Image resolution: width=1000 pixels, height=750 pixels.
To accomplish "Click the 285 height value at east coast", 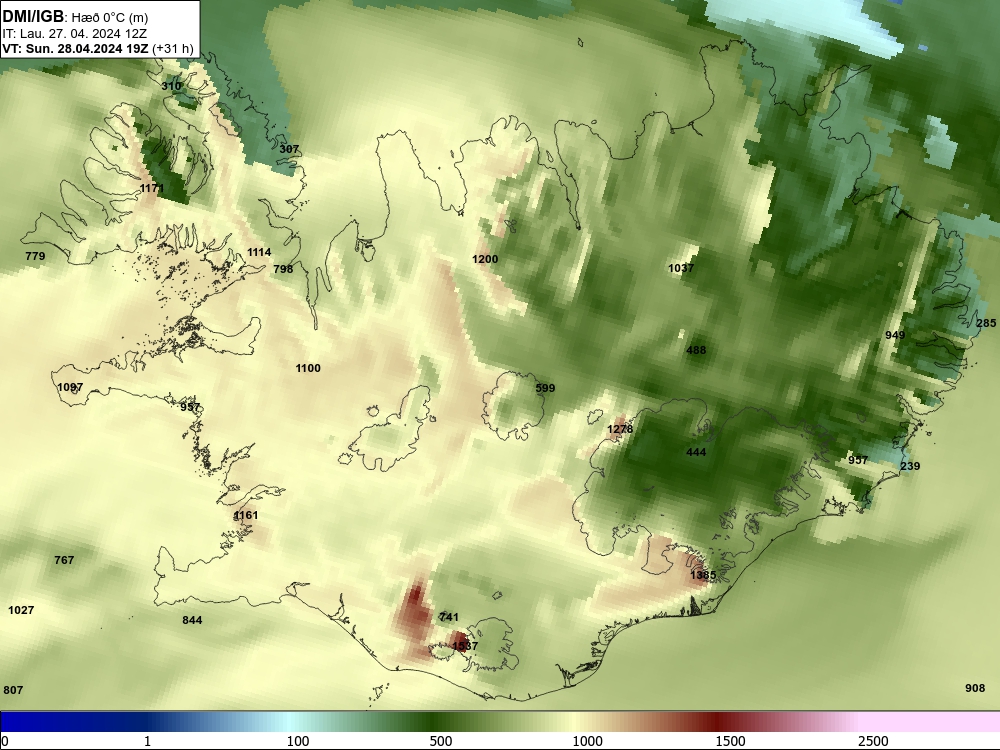I will tap(986, 323).
